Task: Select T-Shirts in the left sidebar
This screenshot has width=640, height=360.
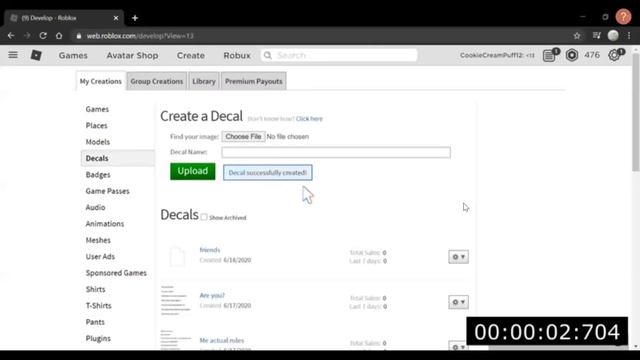Action: click(98, 305)
